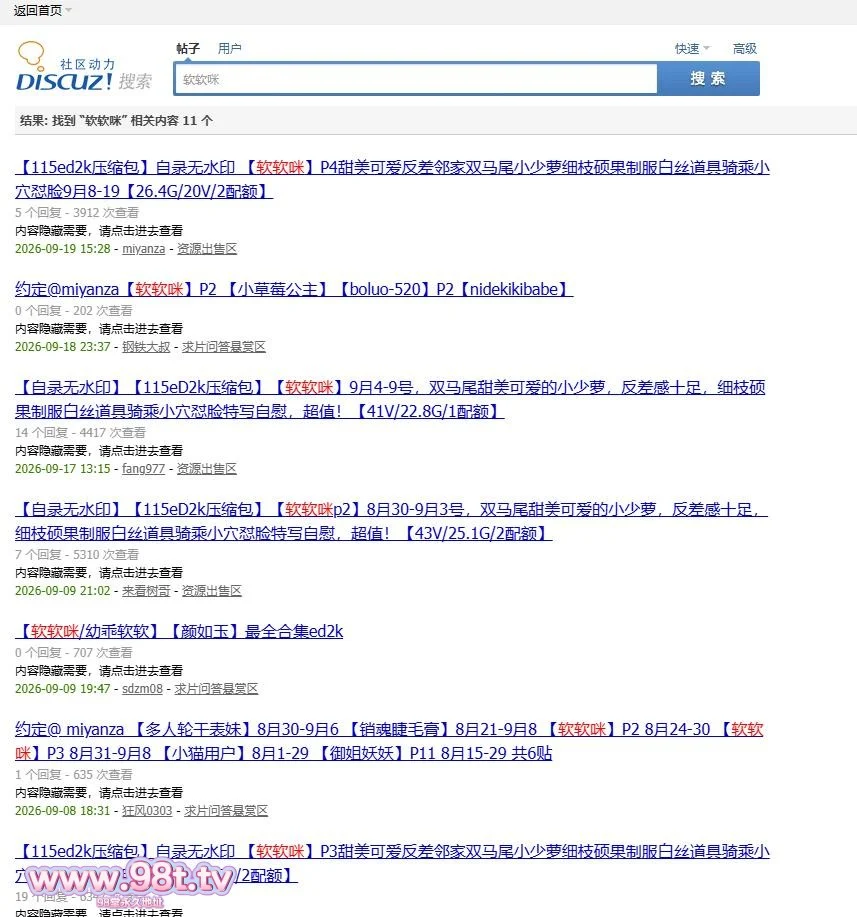The width and height of the screenshot is (857, 917).
Task: Click the blue 搜索 button
Action: click(x=708, y=79)
